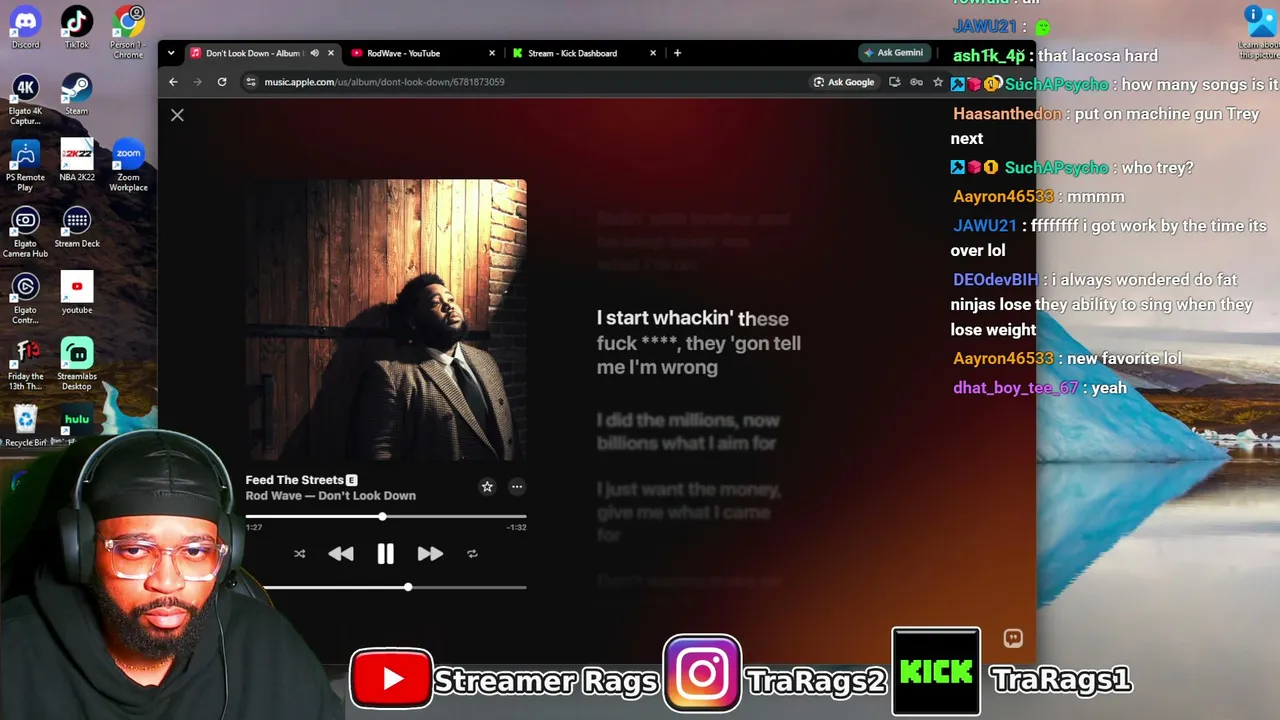Seek within the song progress bar
Image resolution: width=1280 pixels, height=720 pixels.
coord(386,517)
